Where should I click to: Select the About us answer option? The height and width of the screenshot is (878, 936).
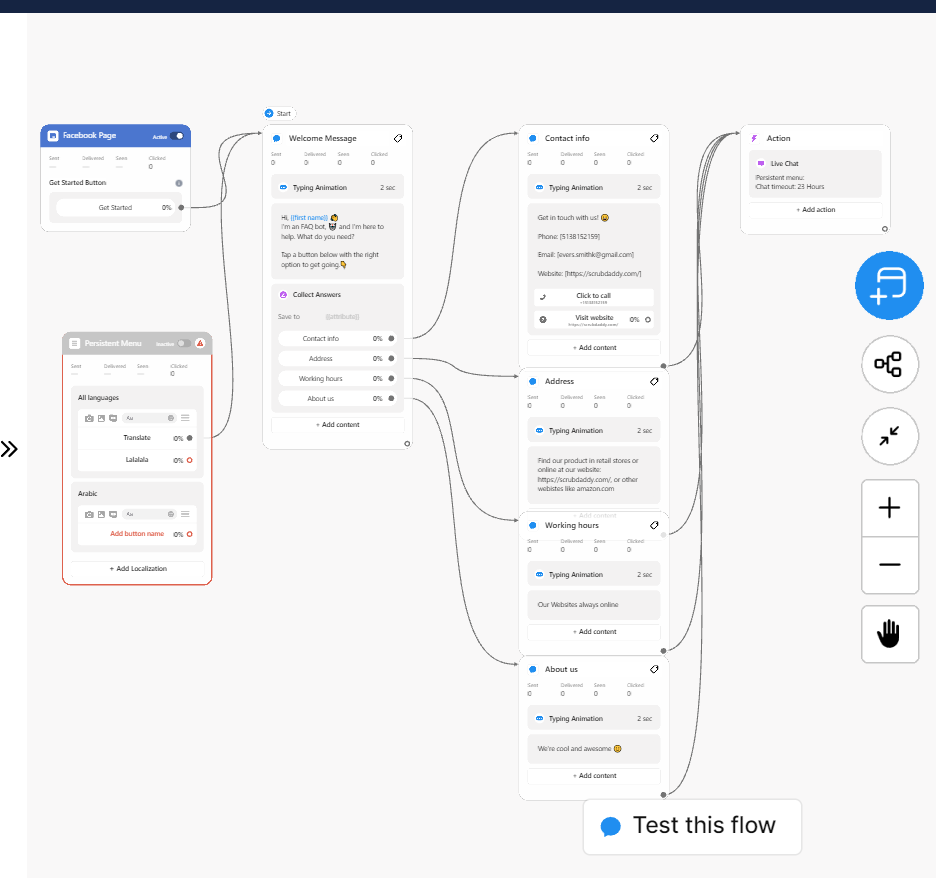point(320,399)
